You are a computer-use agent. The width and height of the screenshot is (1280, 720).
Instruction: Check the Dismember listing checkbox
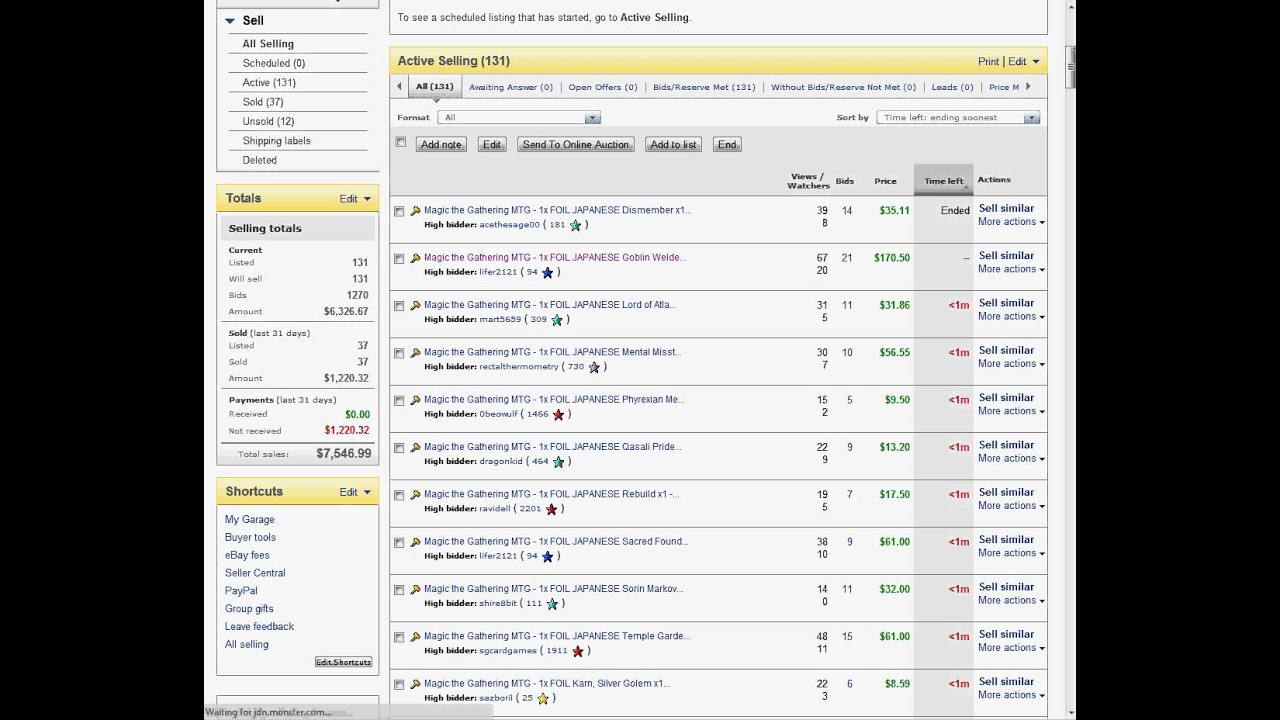pos(399,211)
